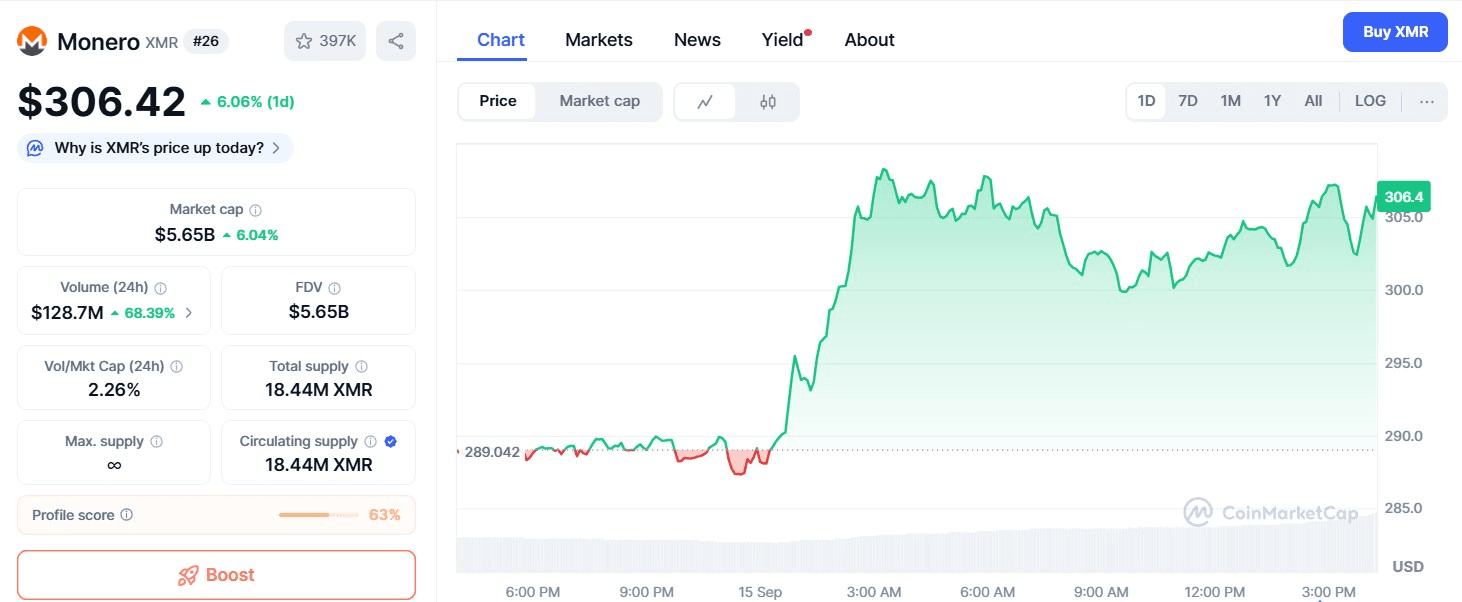Click the FDV info icon
This screenshot has height=602, width=1462.
pos(335,288)
